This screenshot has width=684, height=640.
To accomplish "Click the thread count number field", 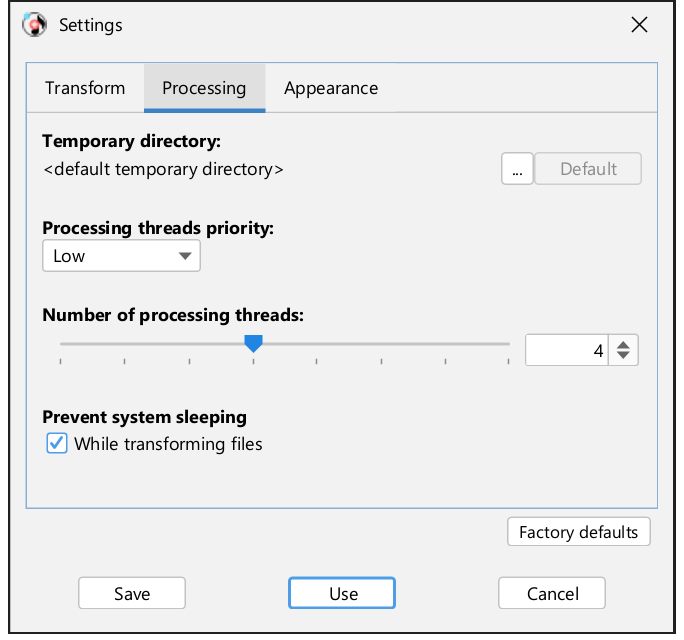I will coord(567,350).
